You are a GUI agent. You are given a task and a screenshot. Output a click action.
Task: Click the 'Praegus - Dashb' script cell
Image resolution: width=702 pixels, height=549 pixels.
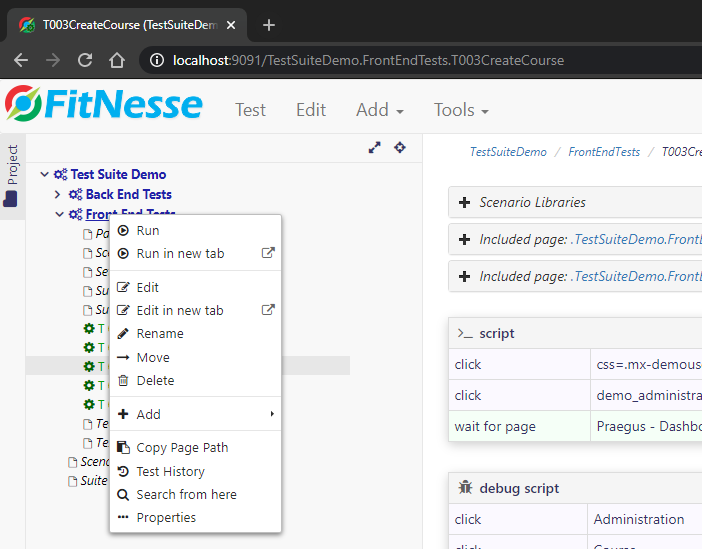(x=646, y=426)
